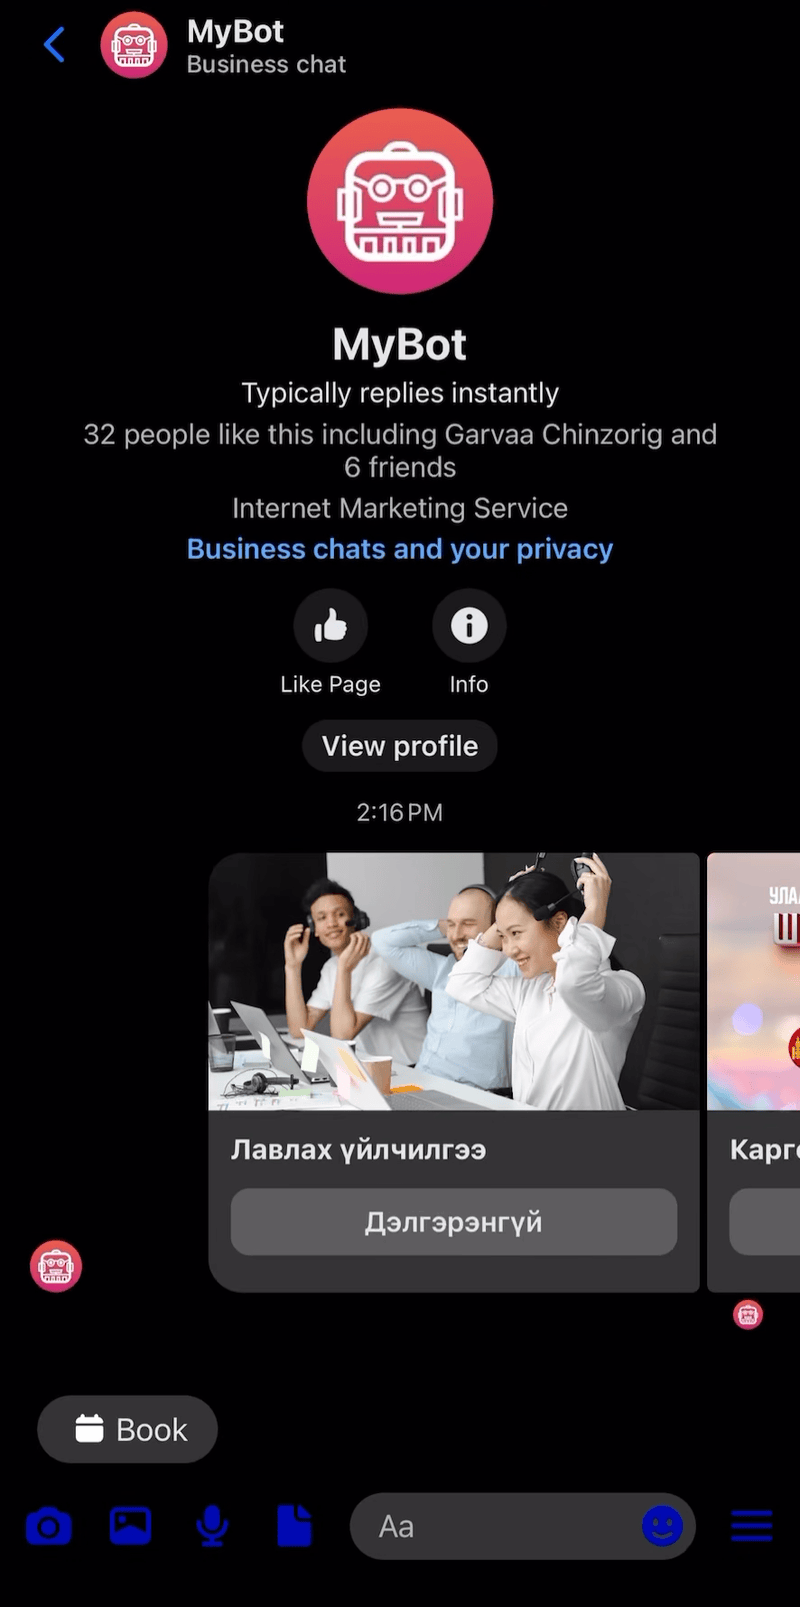Image resolution: width=800 pixels, height=1607 pixels.
Task: Open the hamburger menu icon
Action: 752,1526
